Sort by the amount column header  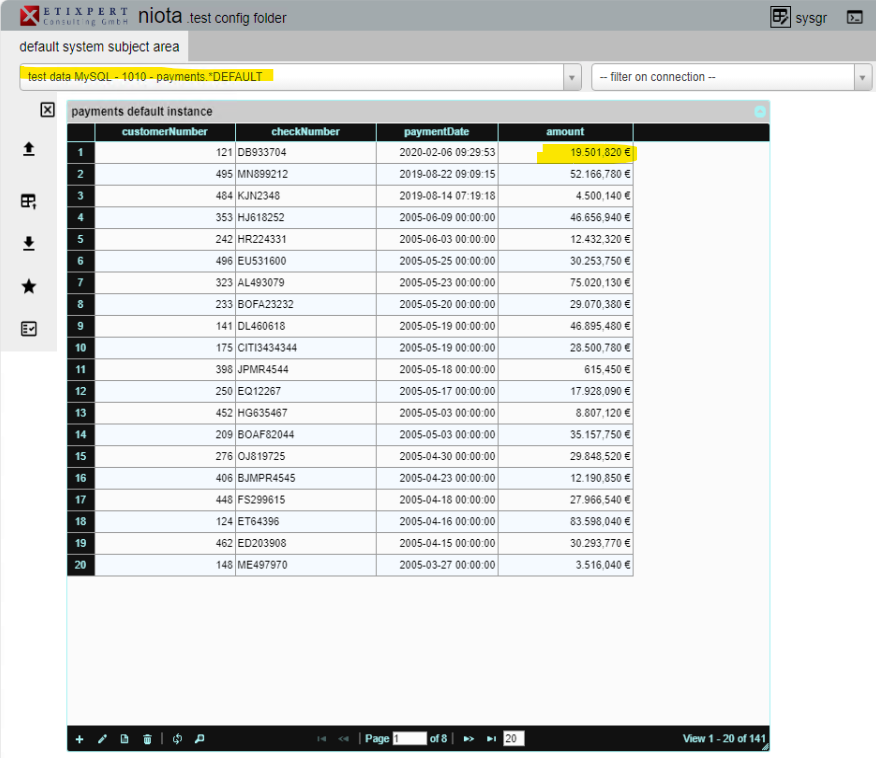565,132
